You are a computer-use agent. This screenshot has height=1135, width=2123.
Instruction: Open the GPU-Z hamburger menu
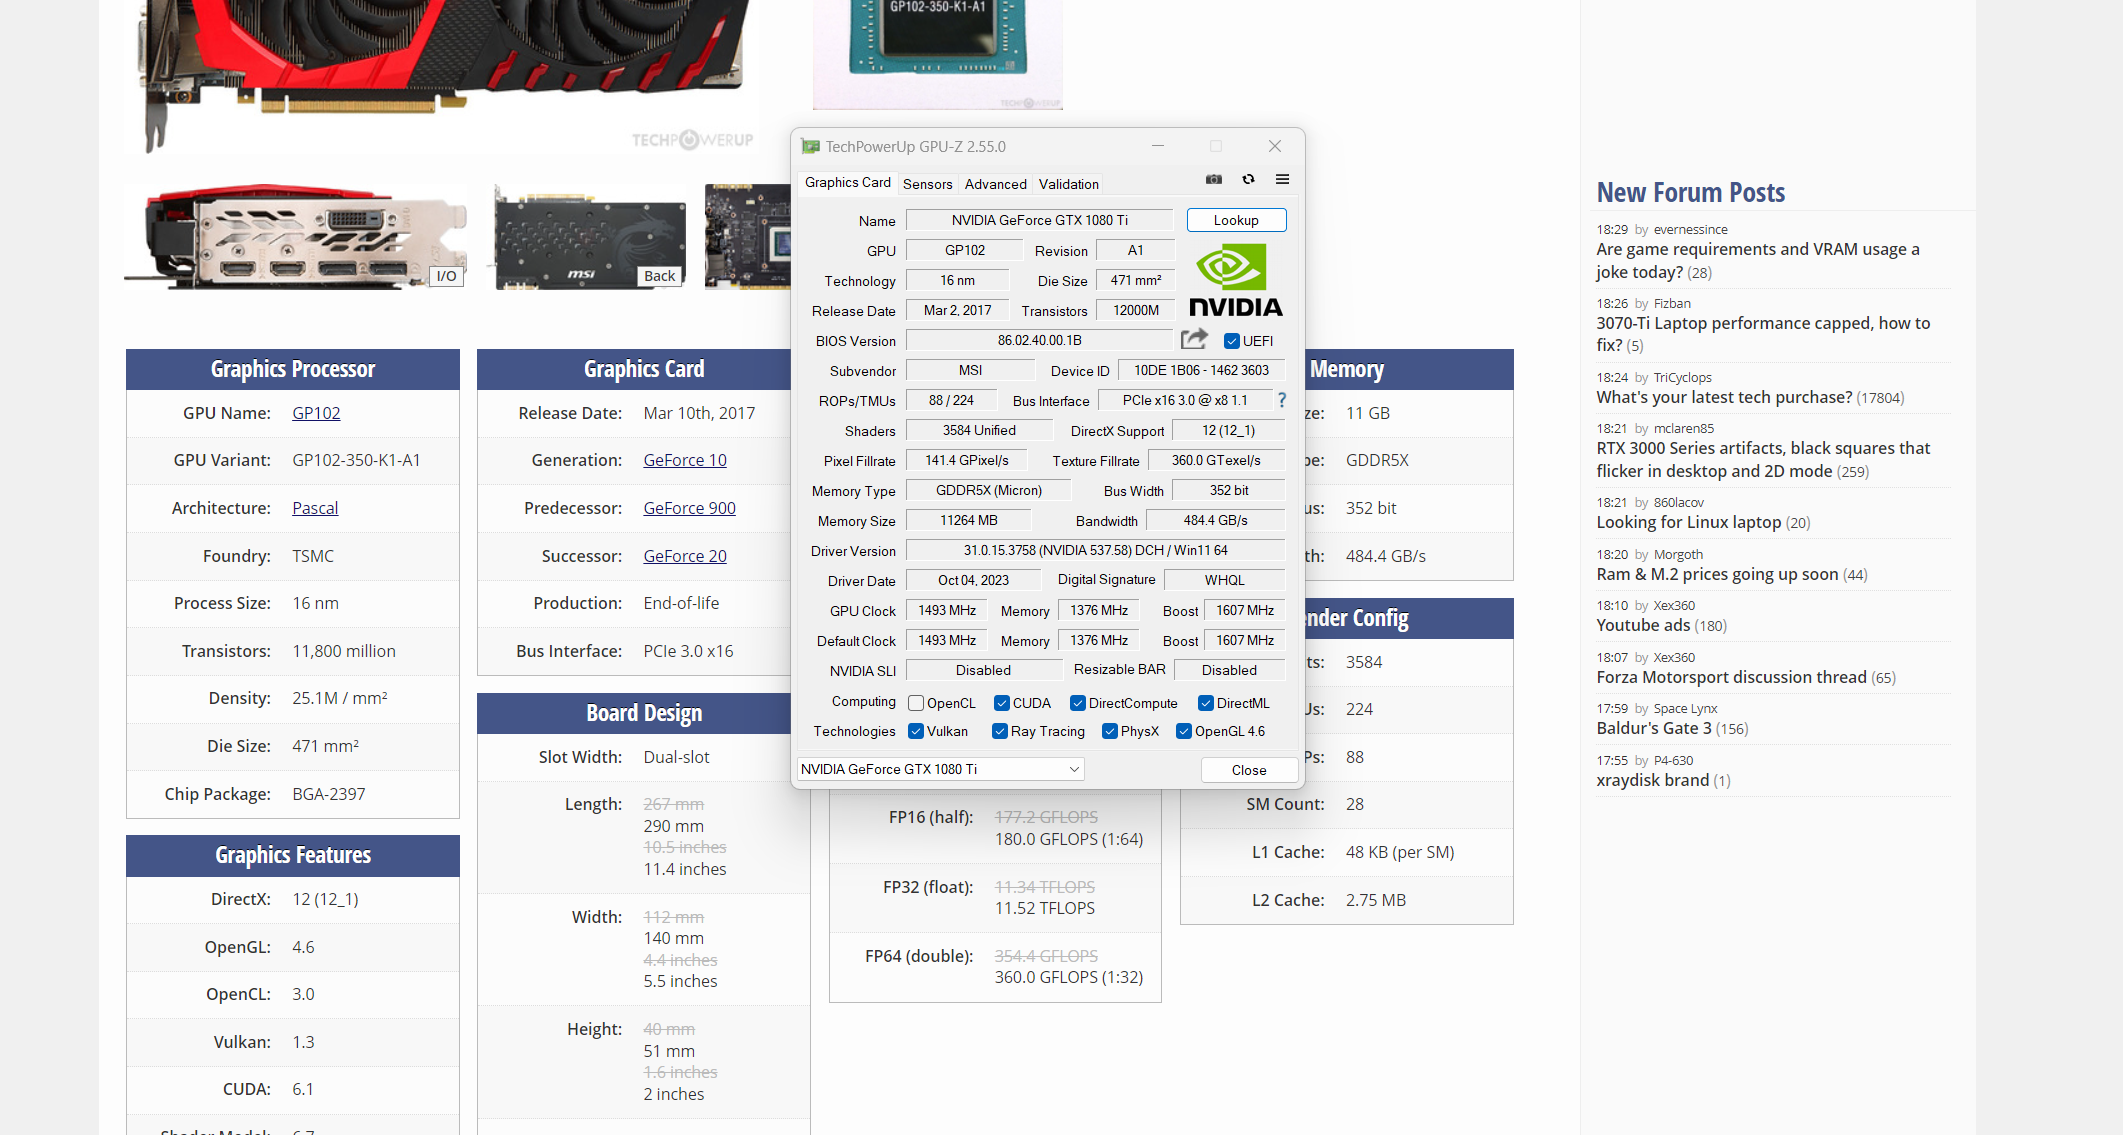coord(1282,180)
